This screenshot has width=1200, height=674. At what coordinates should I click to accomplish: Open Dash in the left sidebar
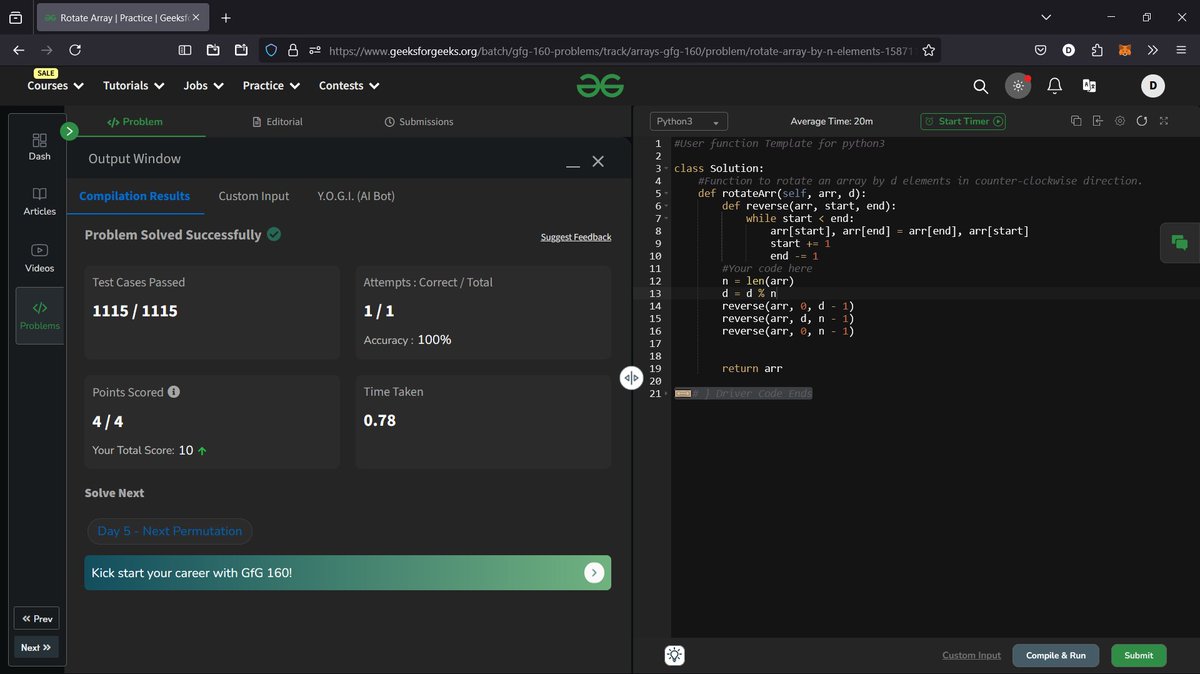(x=39, y=147)
